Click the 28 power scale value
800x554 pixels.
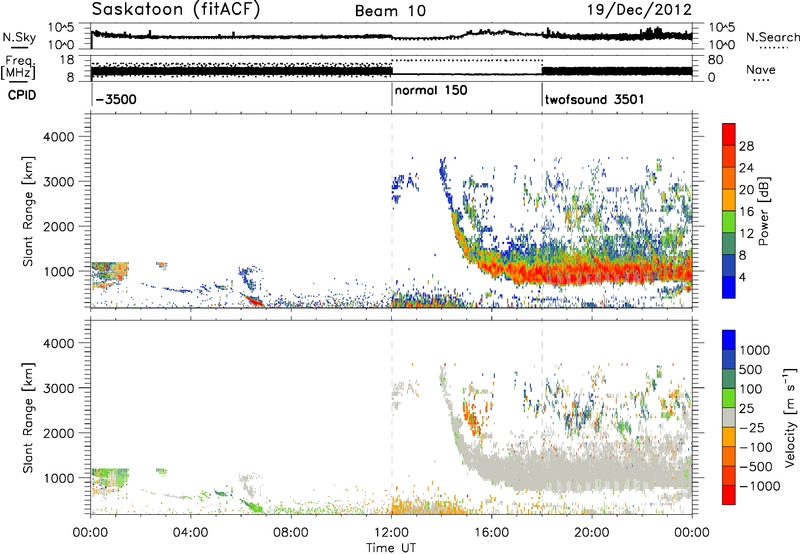click(x=746, y=146)
